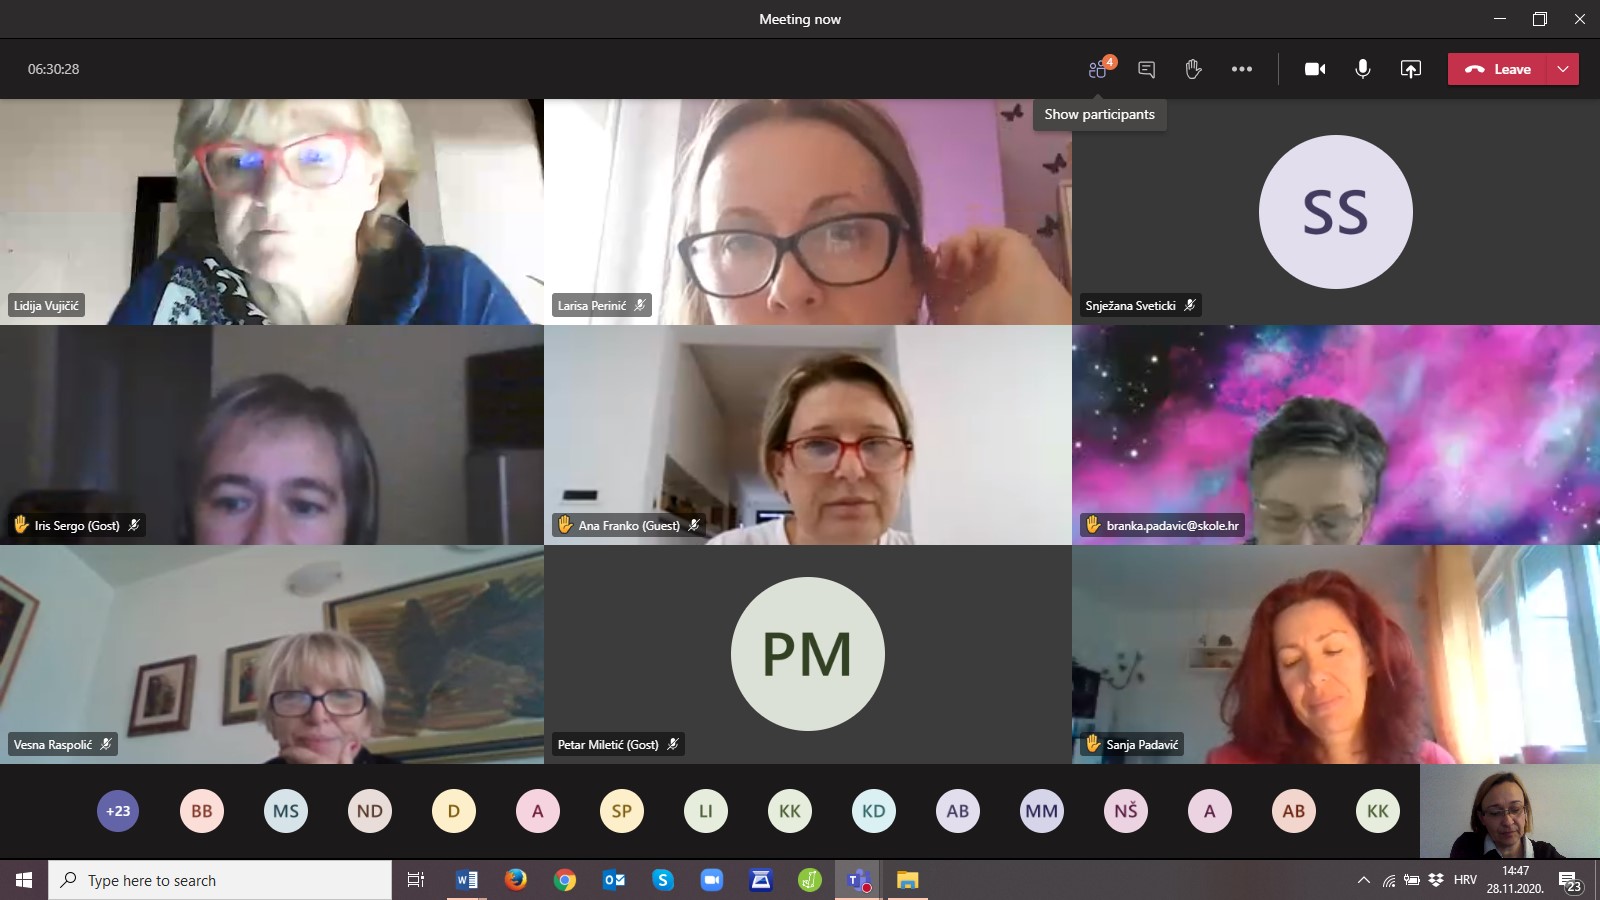Click muted mic icon beside Larisa Perinić
Viewport: 1600px width, 900px height.
(640, 305)
